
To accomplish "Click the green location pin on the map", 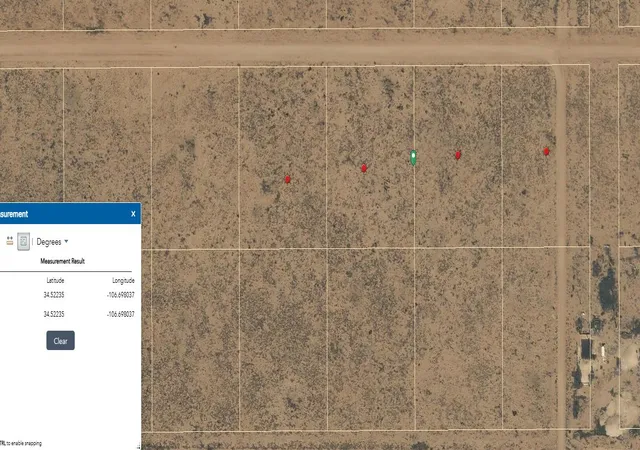I will (x=413, y=157).
